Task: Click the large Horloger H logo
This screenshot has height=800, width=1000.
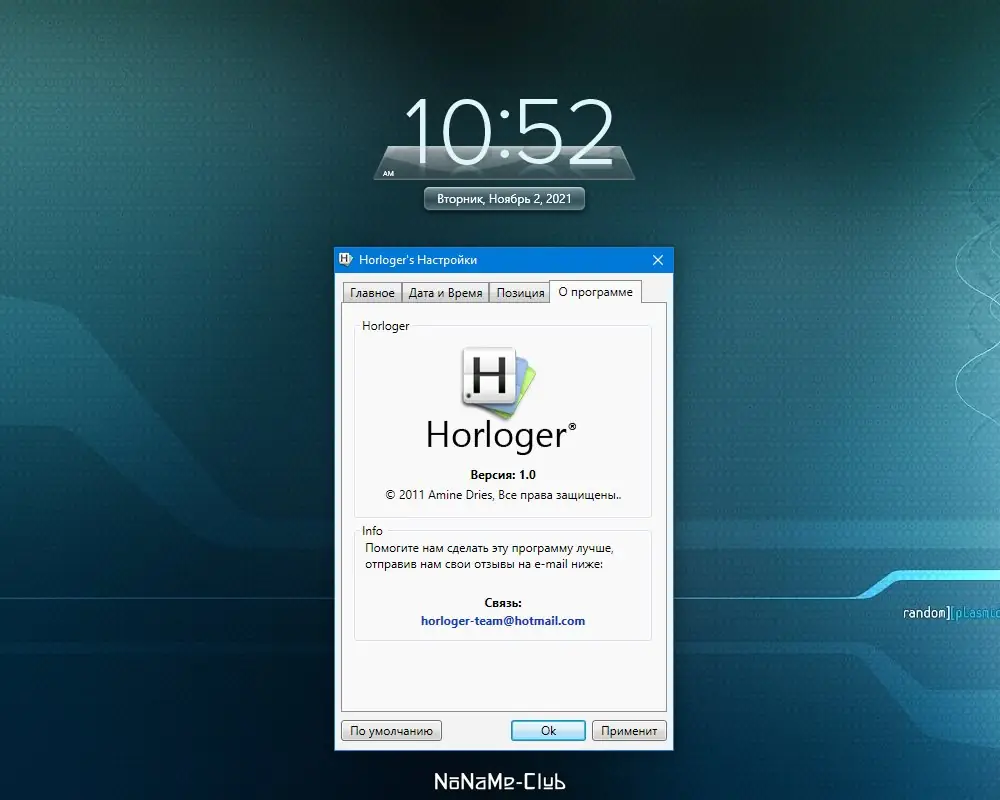Action: tap(498, 382)
